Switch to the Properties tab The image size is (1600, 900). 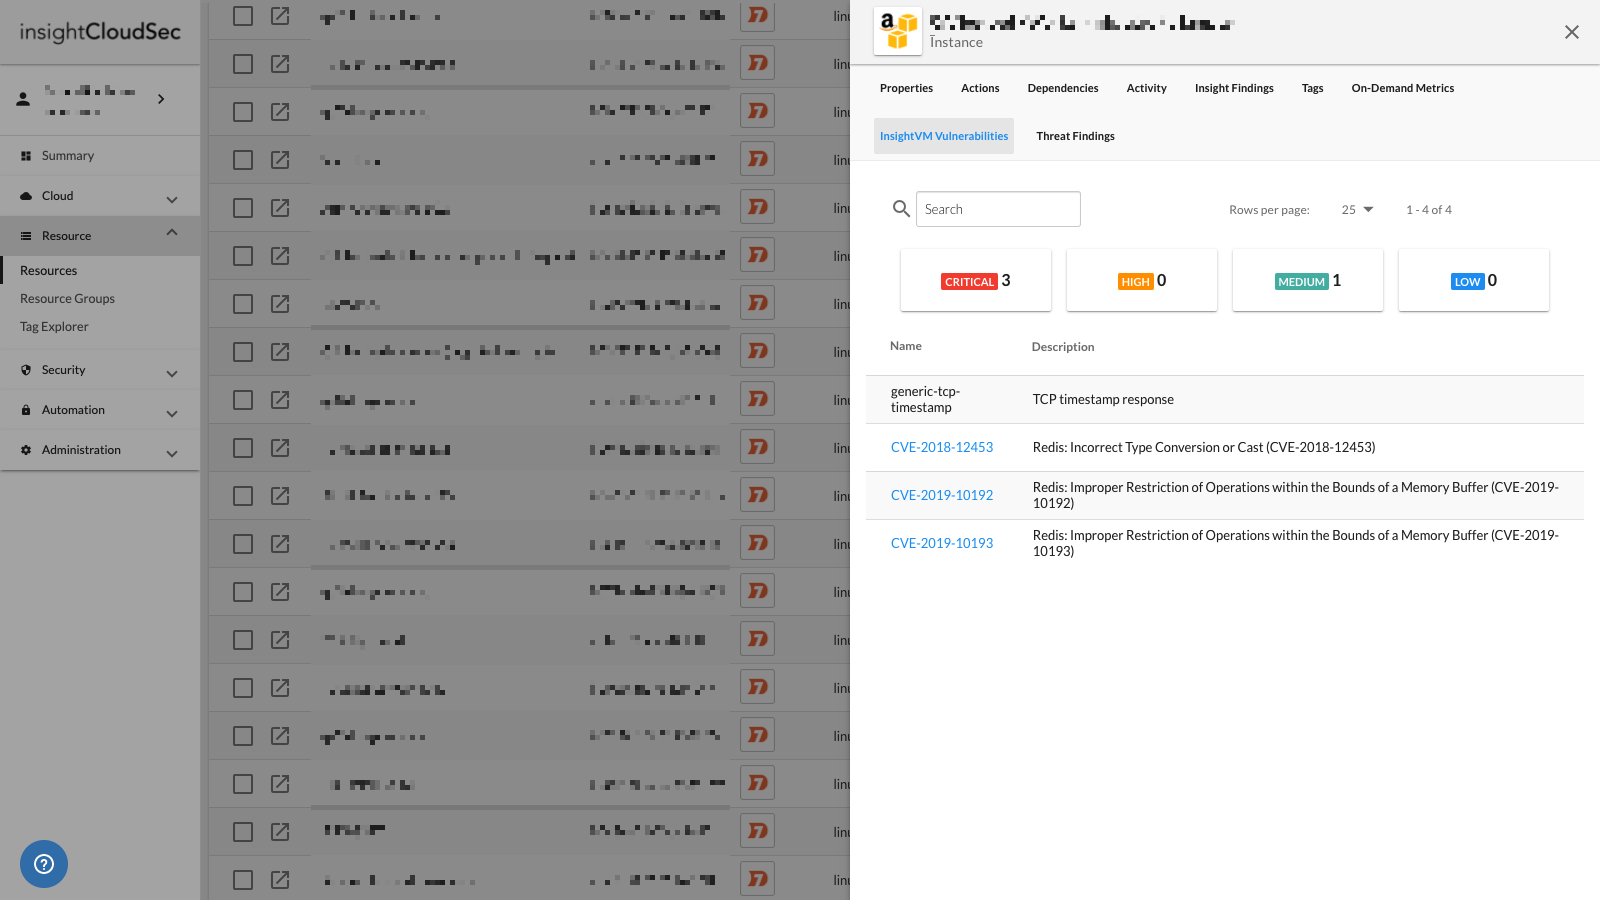(x=906, y=88)
